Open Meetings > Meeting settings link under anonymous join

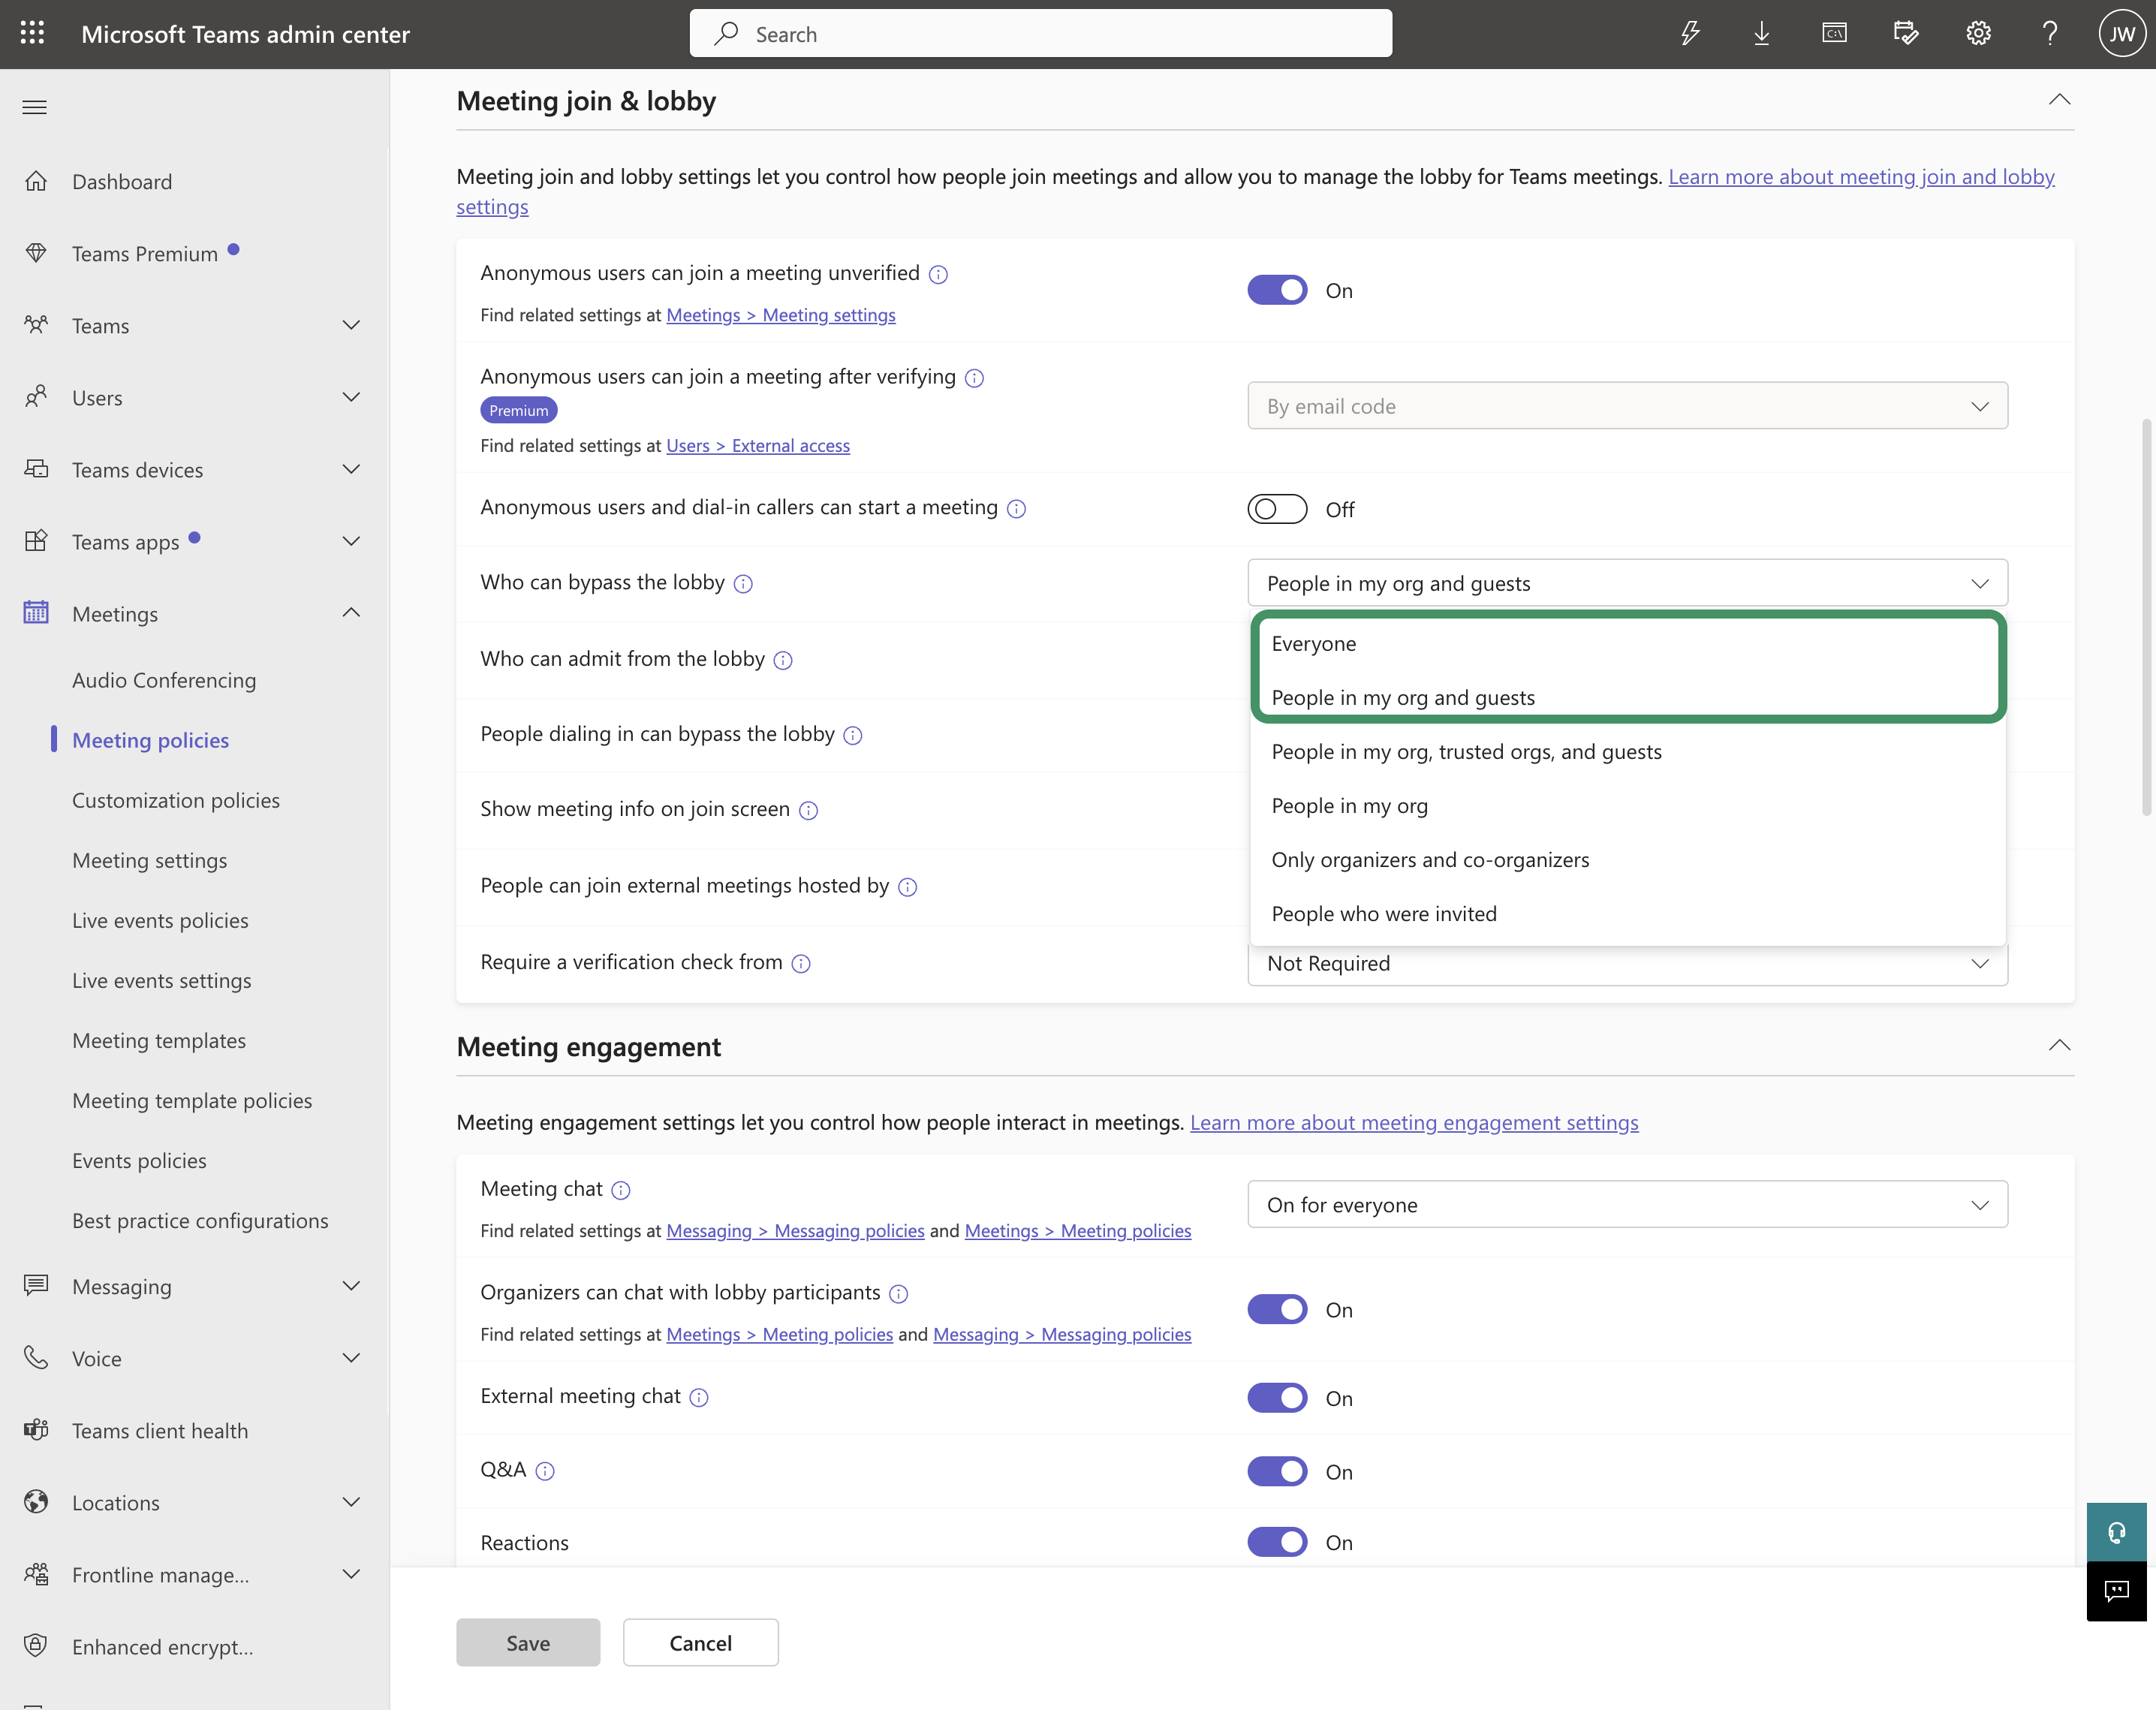pos(781,315)
